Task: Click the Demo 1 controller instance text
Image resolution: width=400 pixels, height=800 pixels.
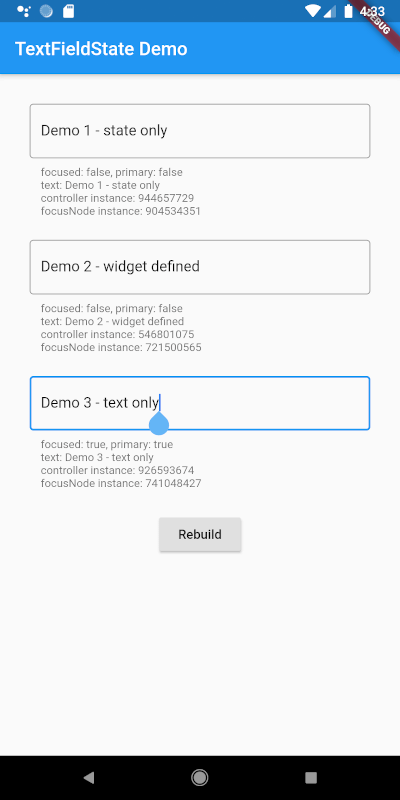Action: 117,198
